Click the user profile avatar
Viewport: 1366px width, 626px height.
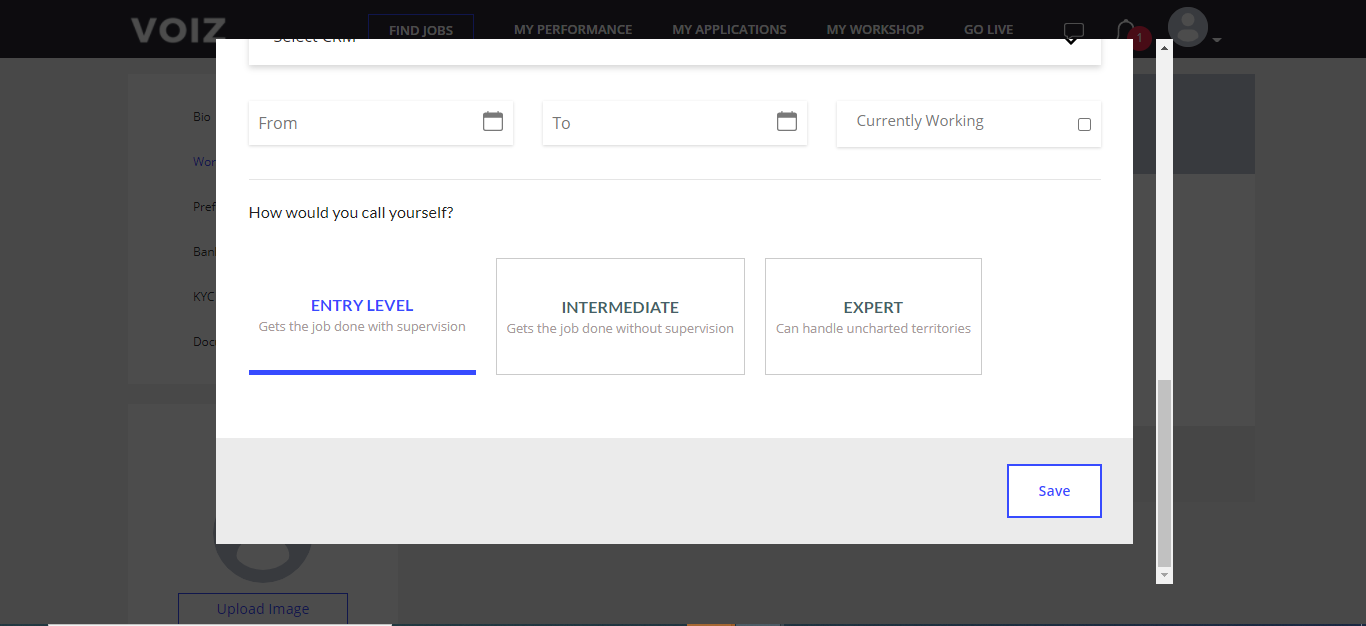click(1188, 28)
